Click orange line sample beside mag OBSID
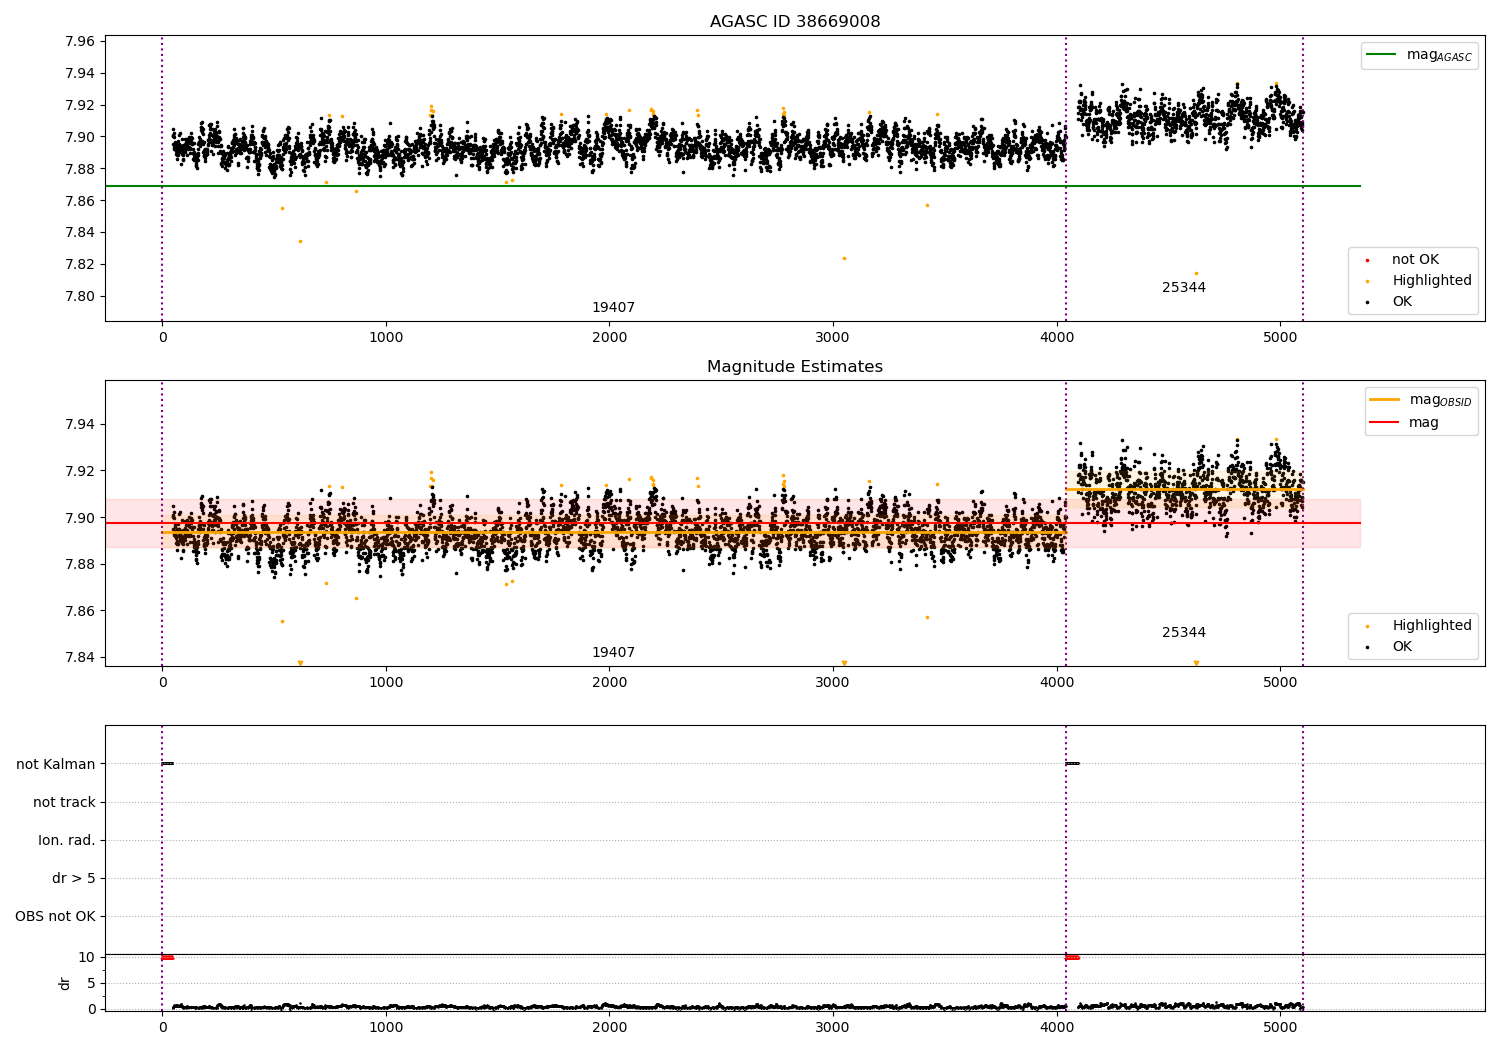 pyautogui.click(x=1385, y=400)
